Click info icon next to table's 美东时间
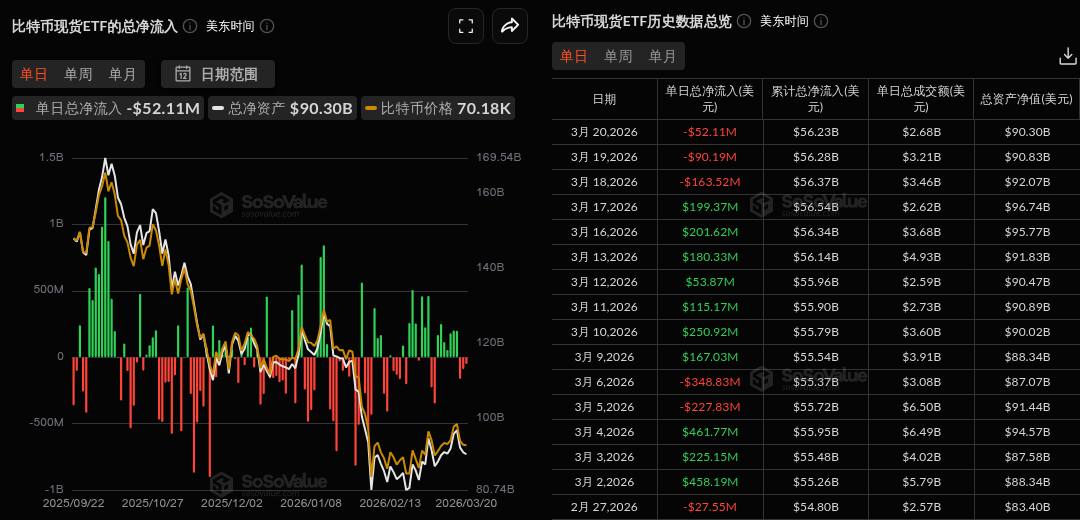 coord(822,21)
